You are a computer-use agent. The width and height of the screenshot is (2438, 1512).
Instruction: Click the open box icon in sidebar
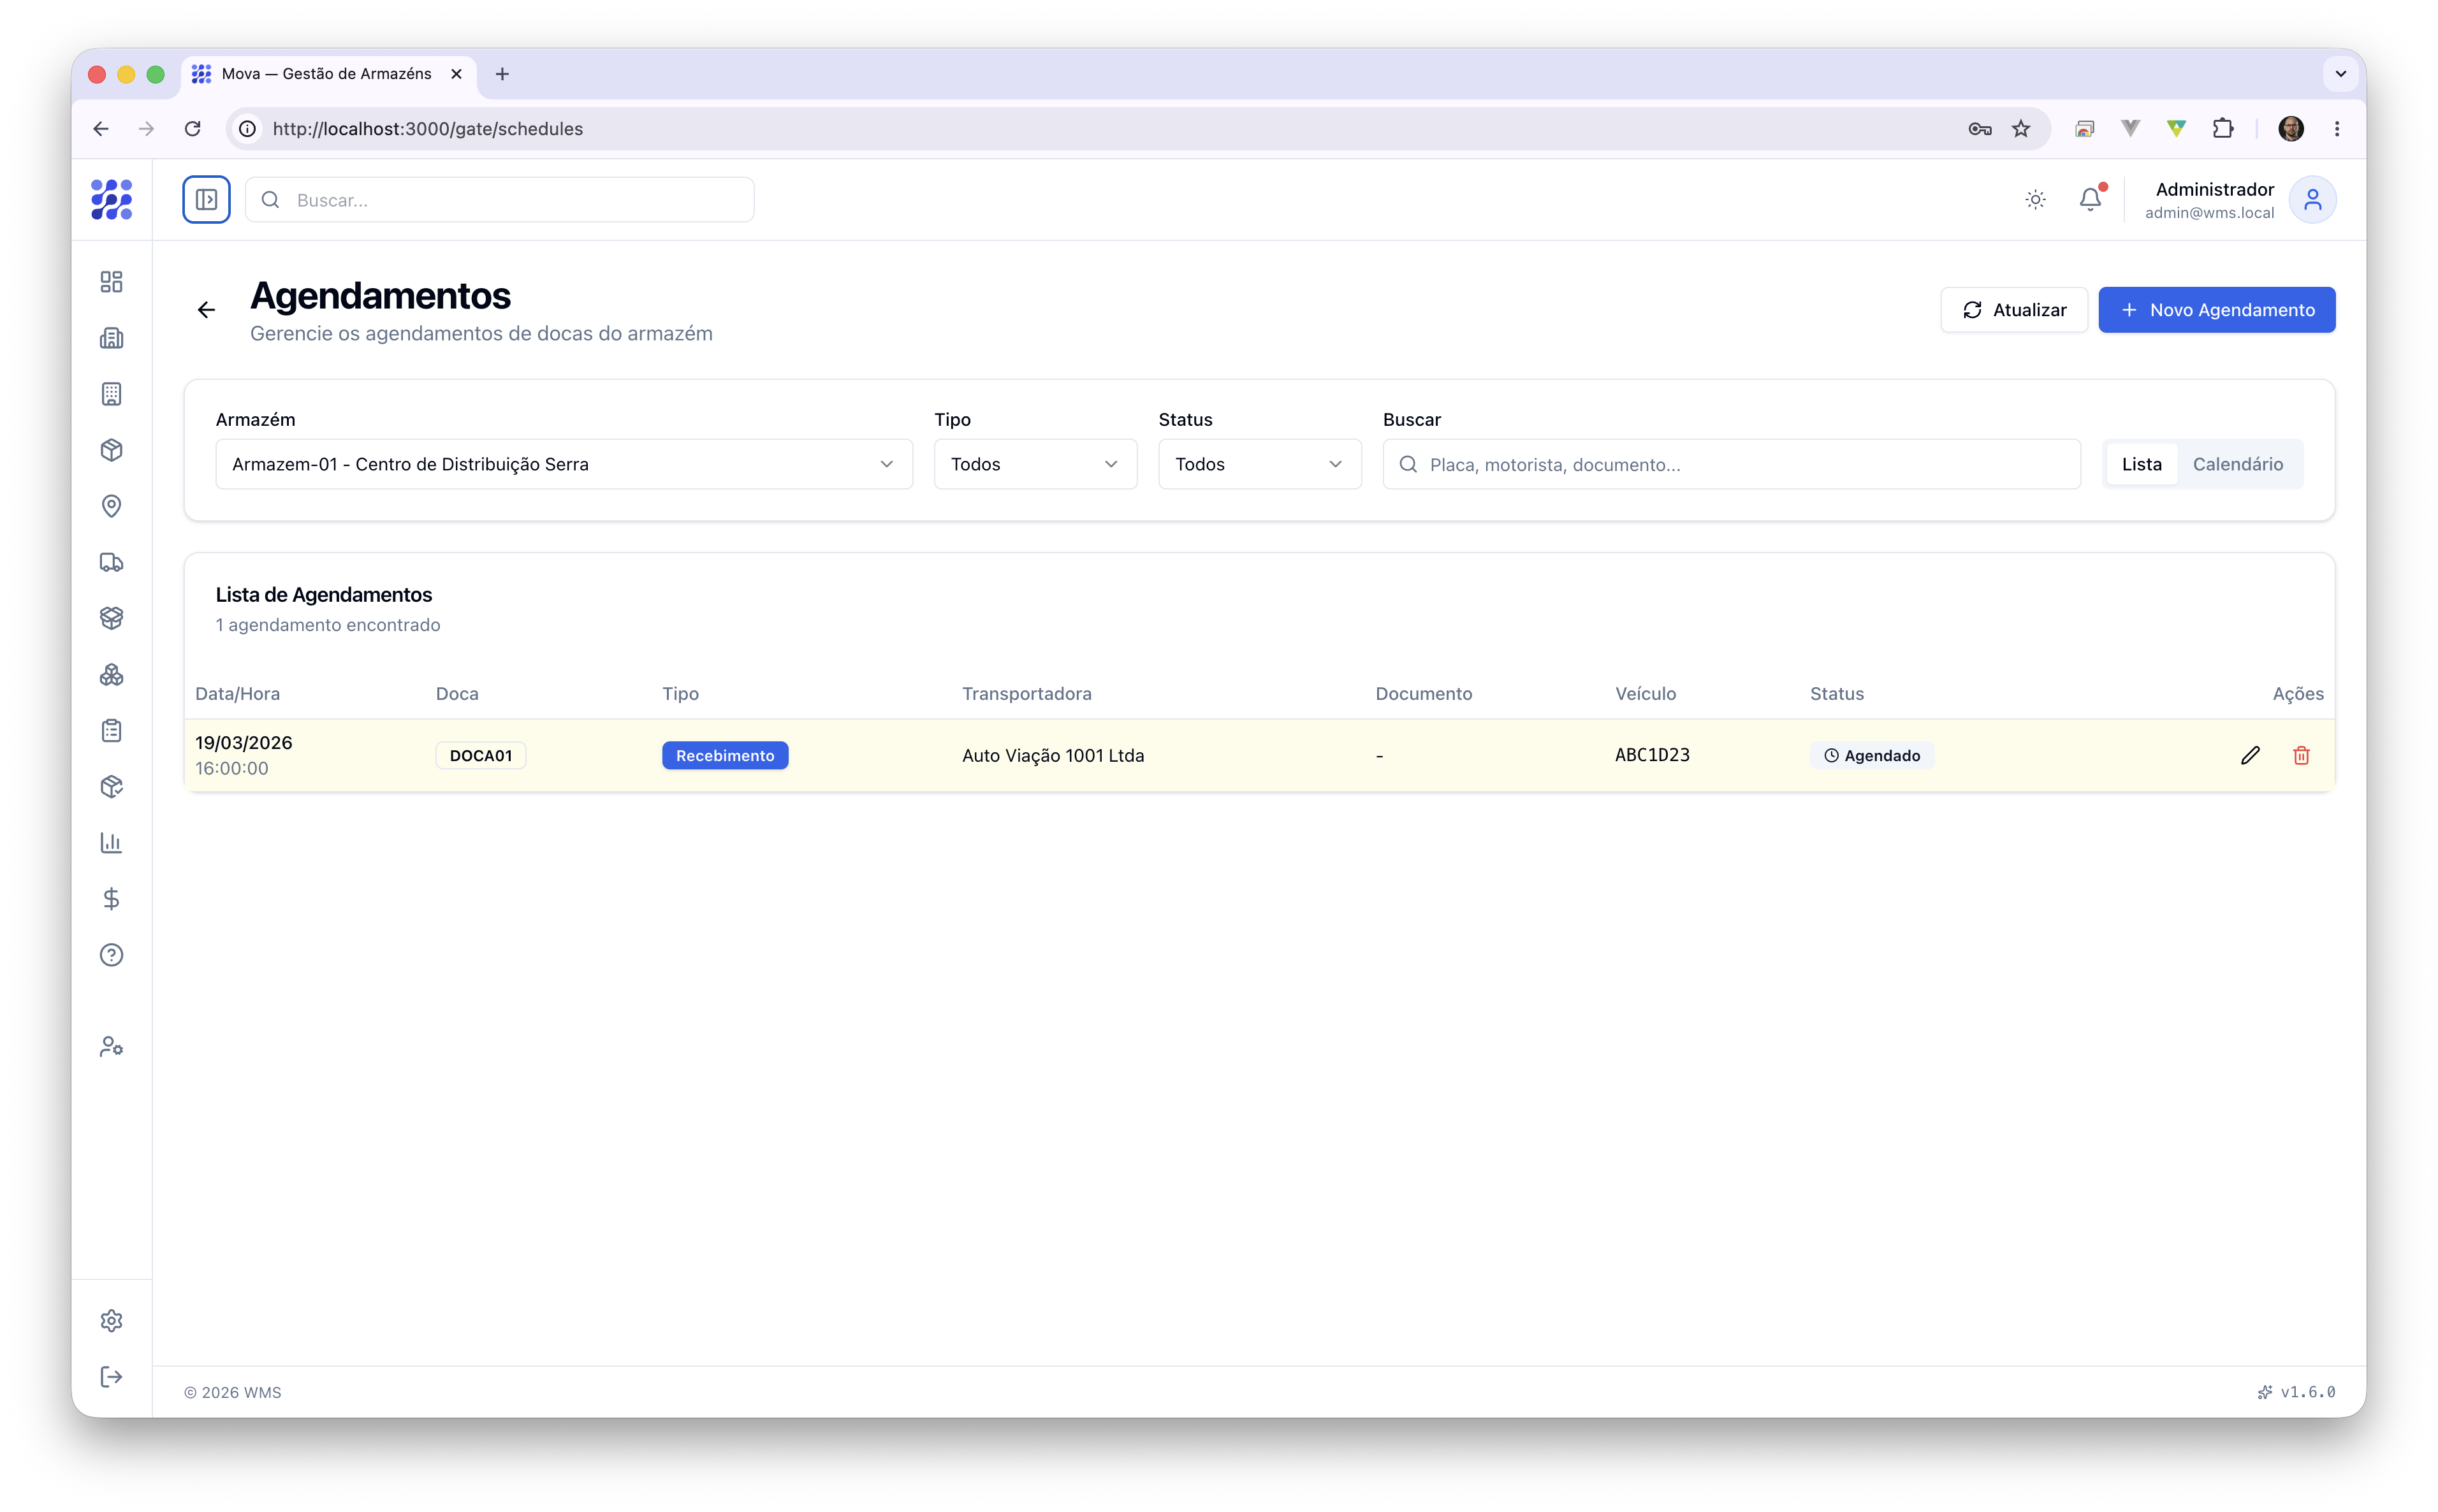click(111, 618)
